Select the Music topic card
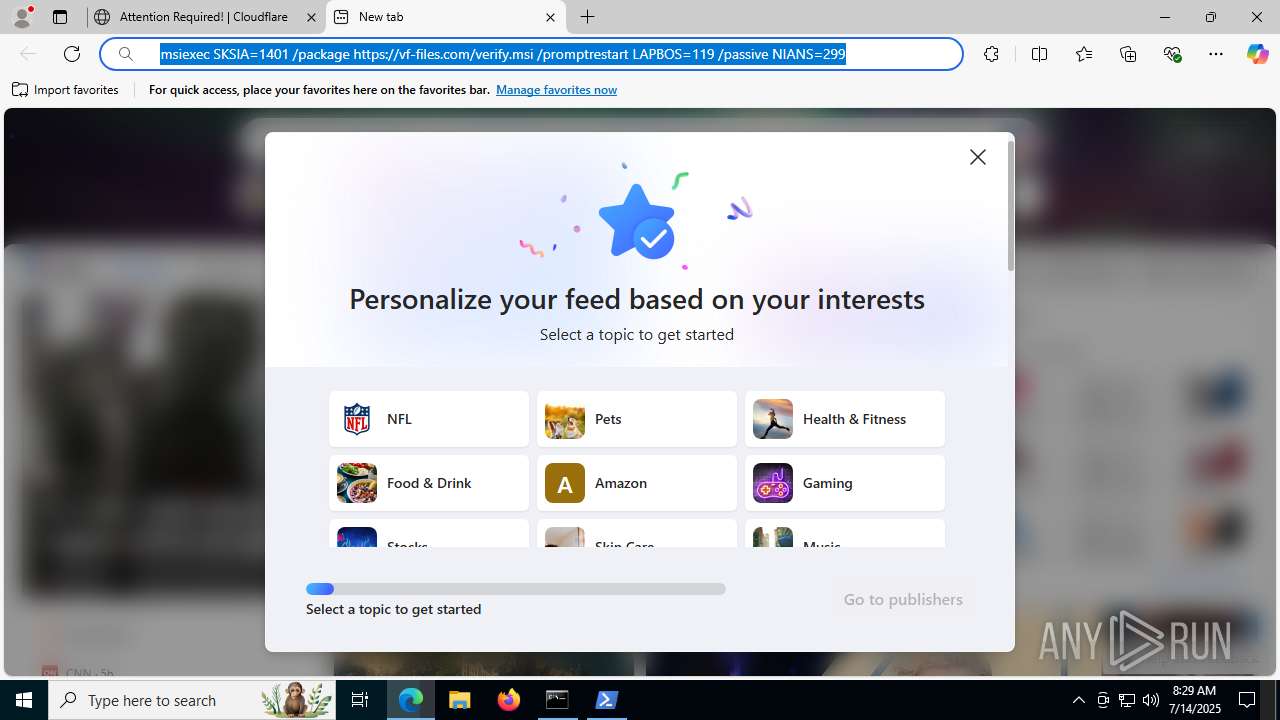This screenshot has width=1280, height=720. point(845,533)
